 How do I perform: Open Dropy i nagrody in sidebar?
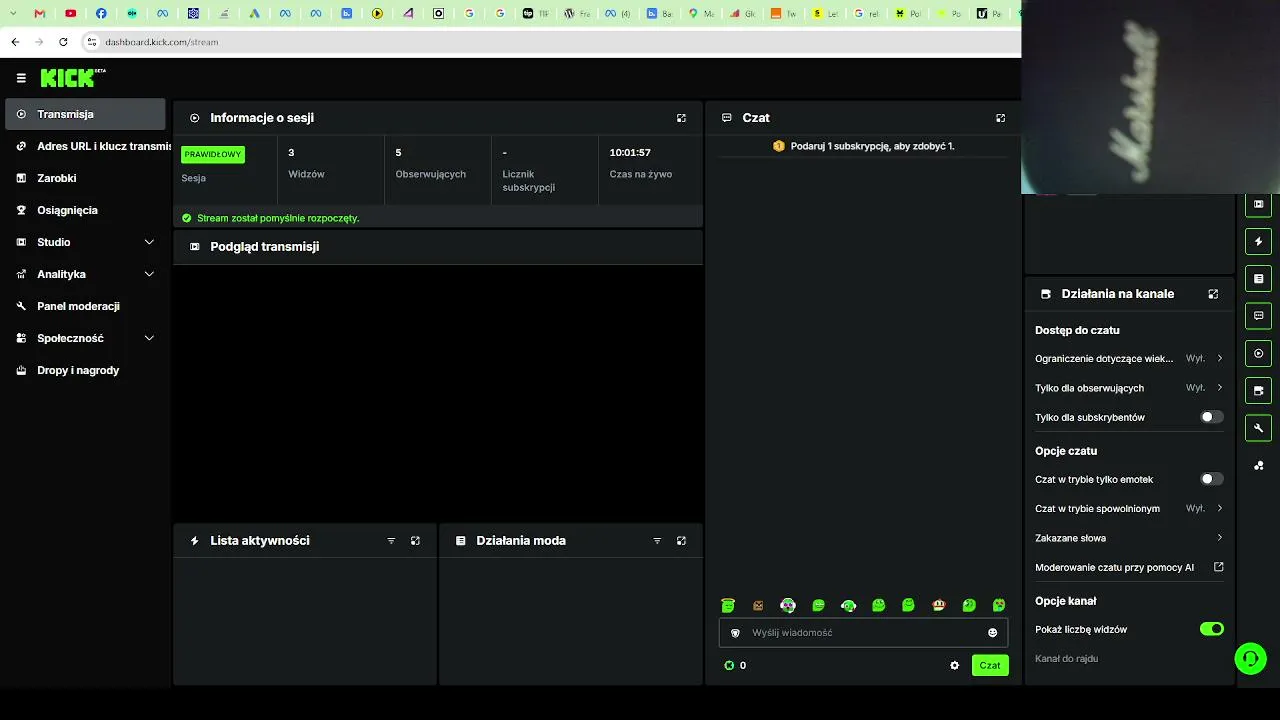tap(85, 370)
